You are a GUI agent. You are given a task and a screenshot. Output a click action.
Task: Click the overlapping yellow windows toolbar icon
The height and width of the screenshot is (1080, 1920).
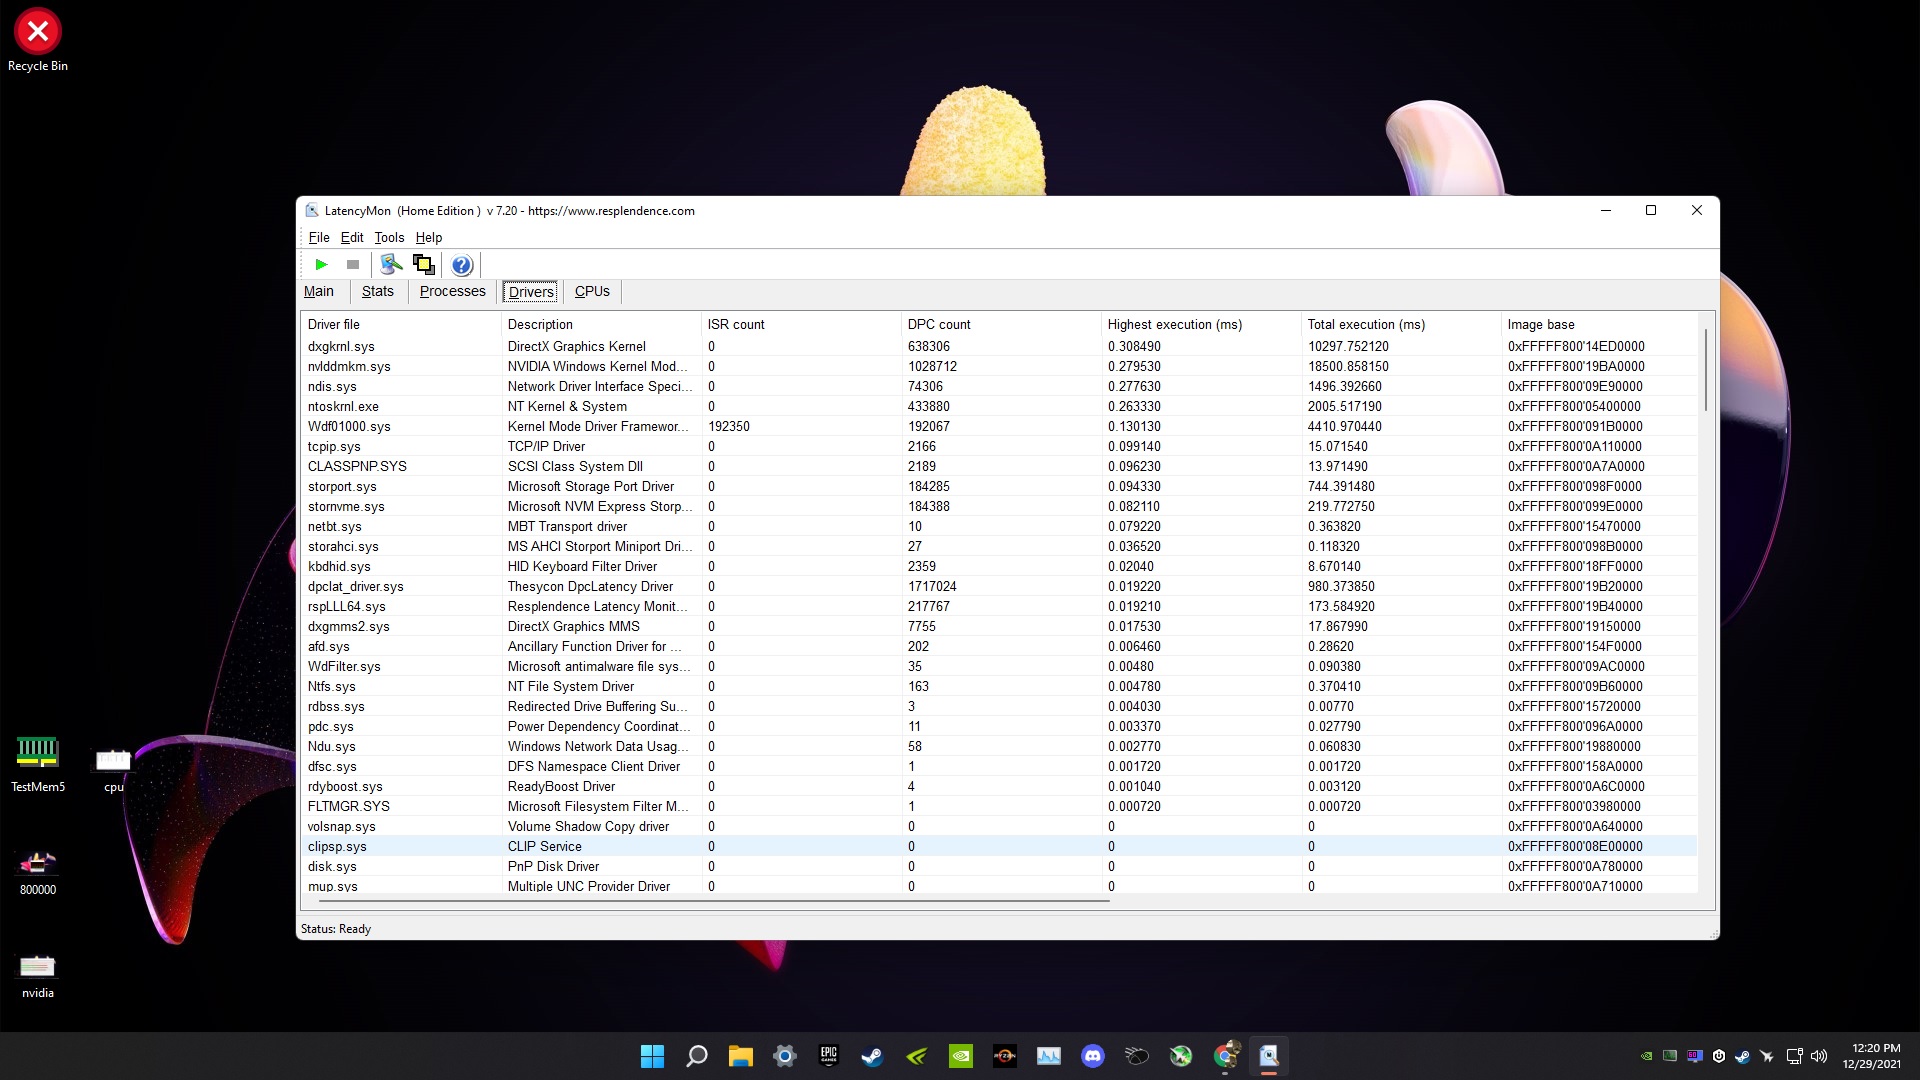(424, 265)
